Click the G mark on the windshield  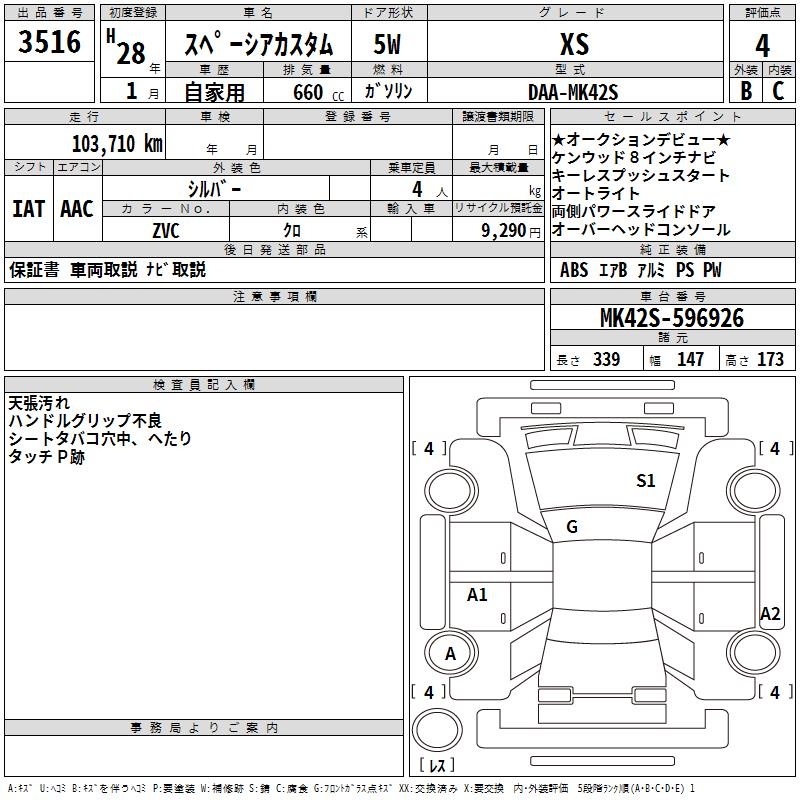[x=572, y=527]
